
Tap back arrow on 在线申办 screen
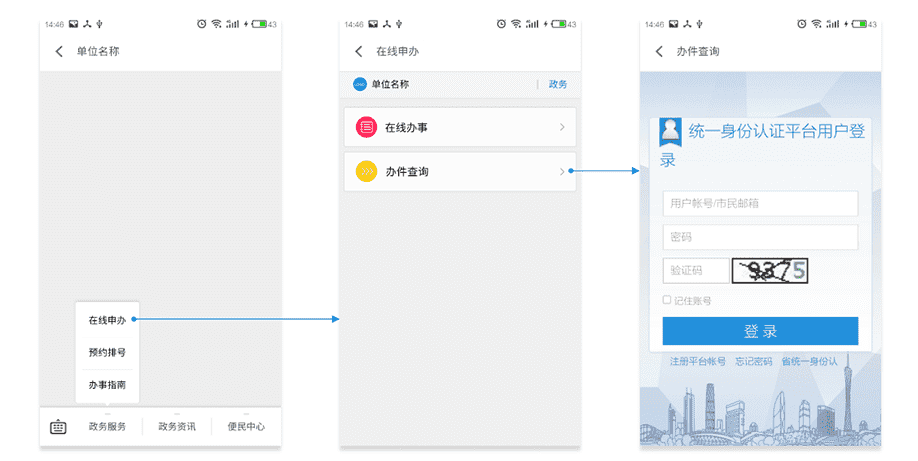click(x=359, y=52)
